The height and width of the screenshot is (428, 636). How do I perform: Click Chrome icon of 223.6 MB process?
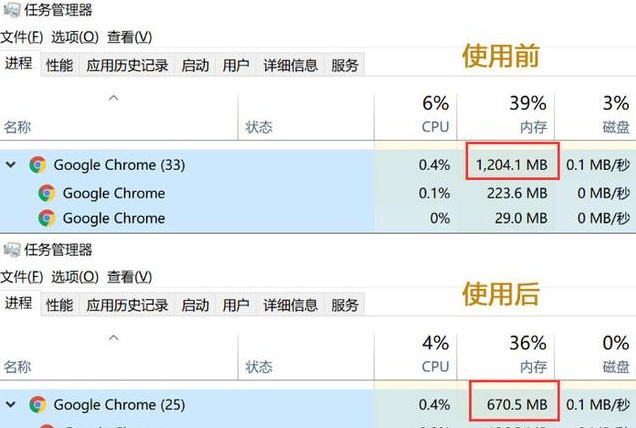pos(47,193)
